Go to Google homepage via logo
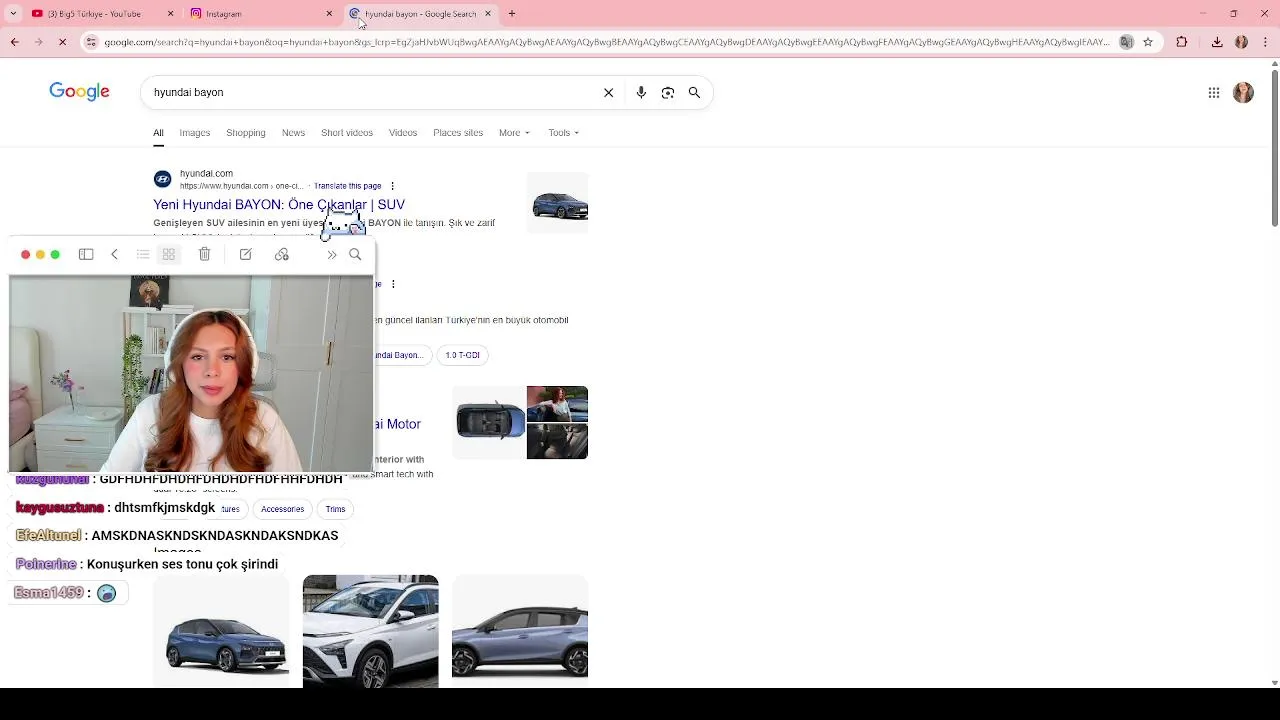Screen dimensions: 1280x720 79,92
